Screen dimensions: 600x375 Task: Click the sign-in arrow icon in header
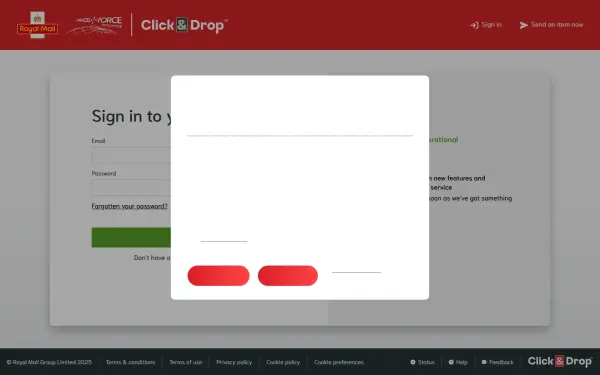pyautogui.click(x=474, y=25)
